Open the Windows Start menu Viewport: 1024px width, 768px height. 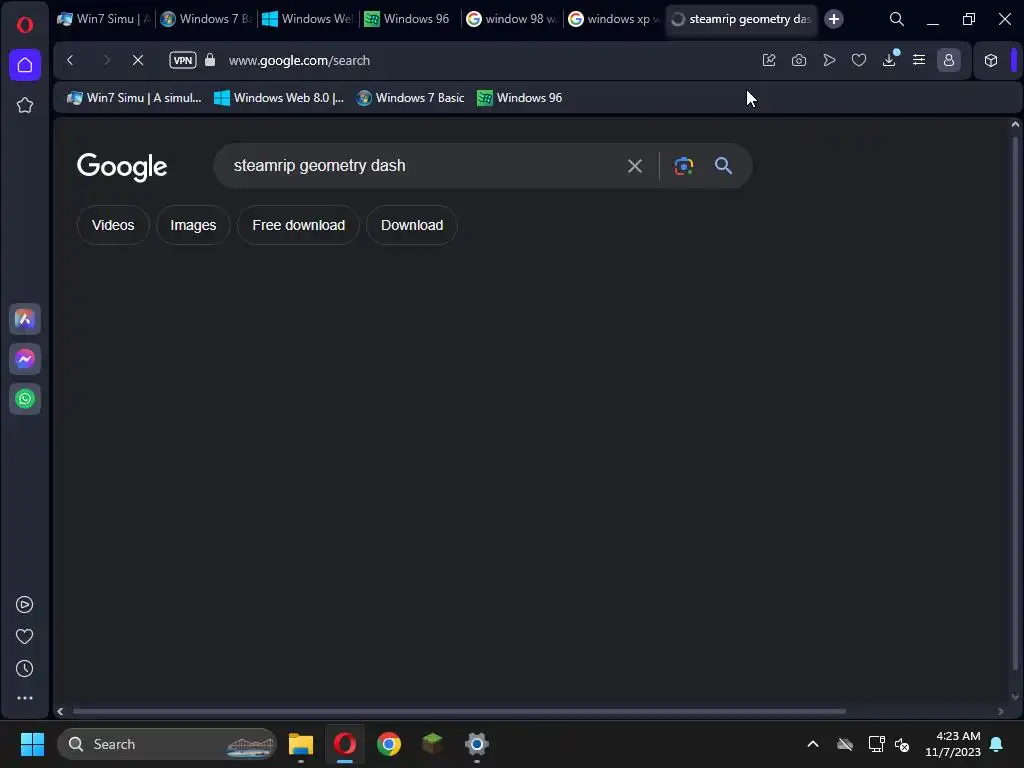click(32, 744)
